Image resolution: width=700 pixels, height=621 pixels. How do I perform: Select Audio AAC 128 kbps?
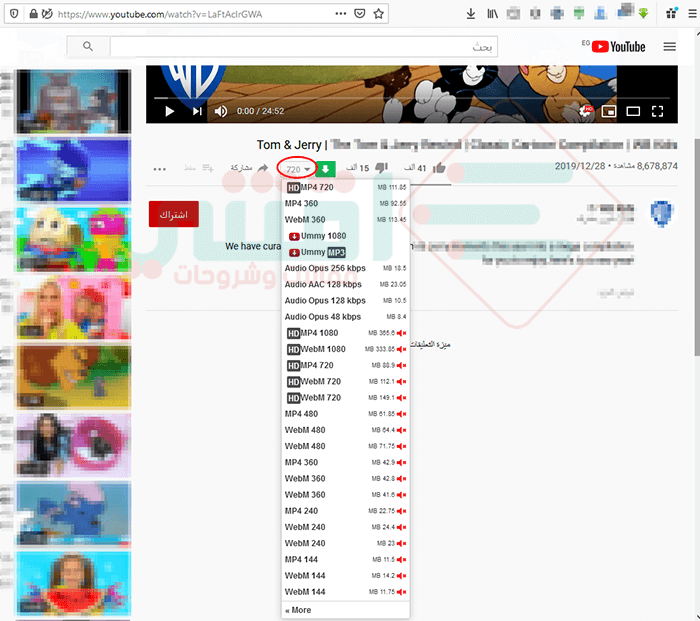(346, 284)
